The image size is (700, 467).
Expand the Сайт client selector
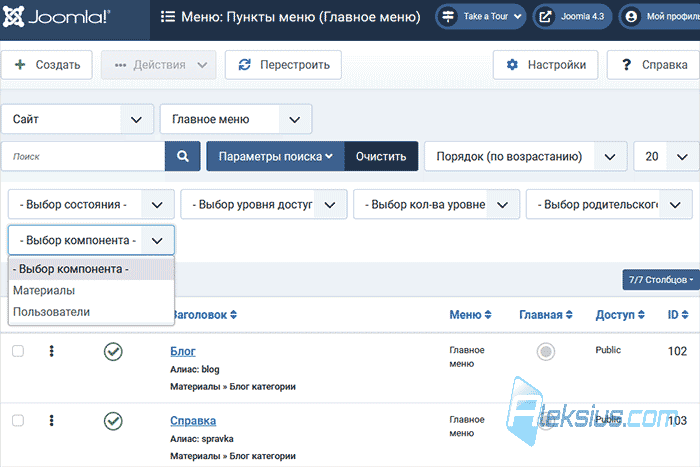pyautogui.click(x=78, y=119)
